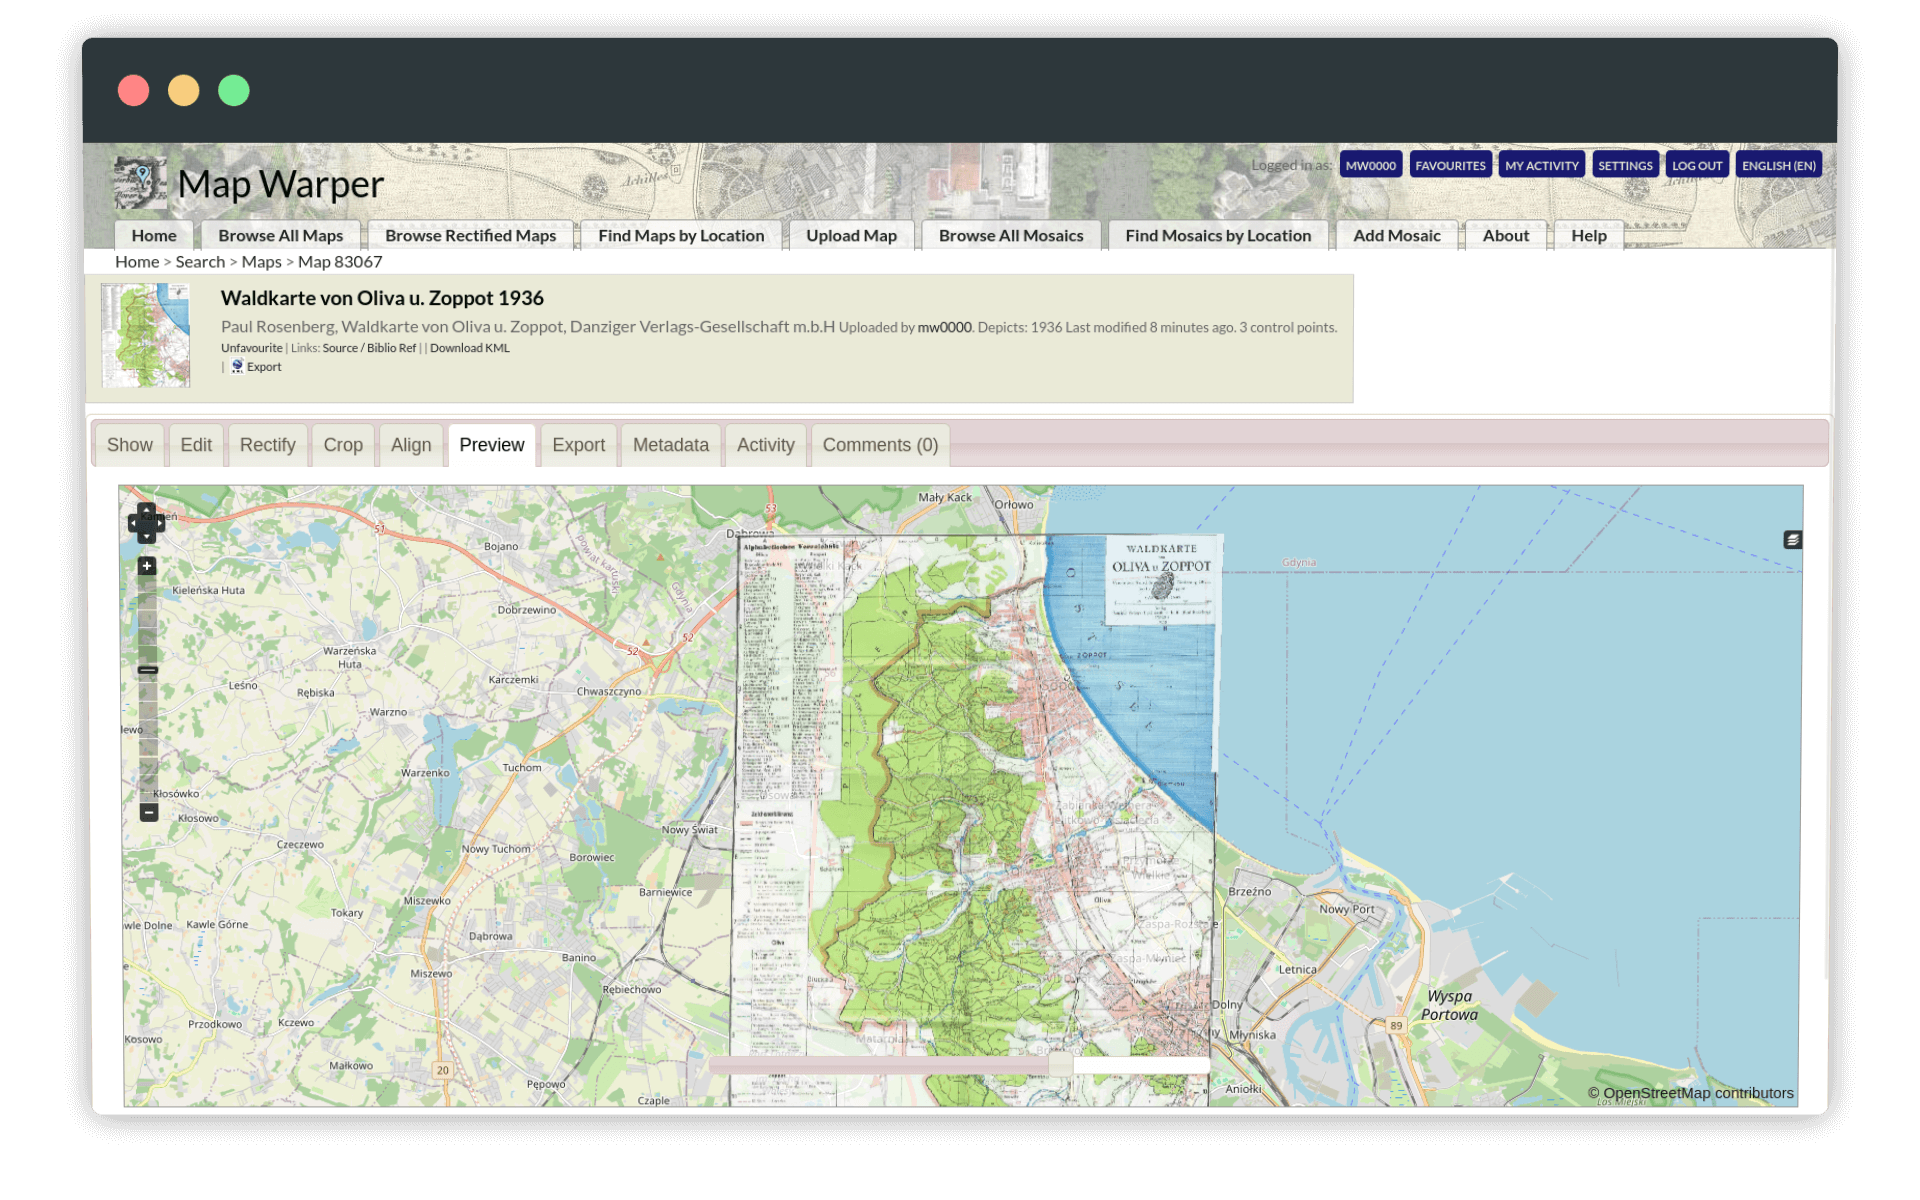This screenshot has width=1920, height=1200.
Task: Open the map layer switcher icon
Action: [1792, 540]
